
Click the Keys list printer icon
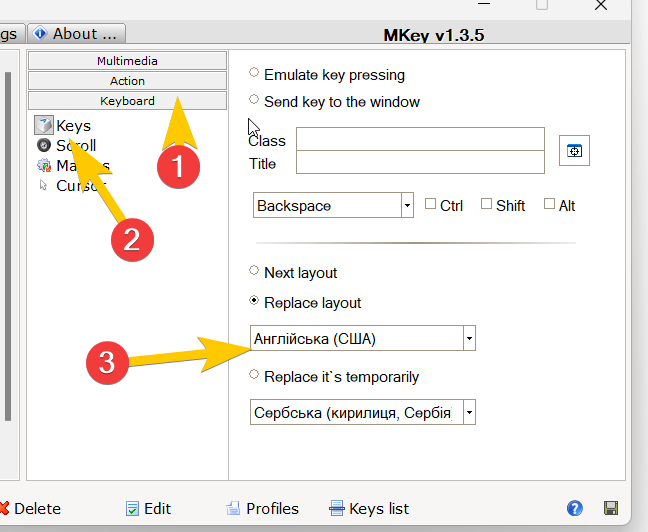tap(336, 508)
